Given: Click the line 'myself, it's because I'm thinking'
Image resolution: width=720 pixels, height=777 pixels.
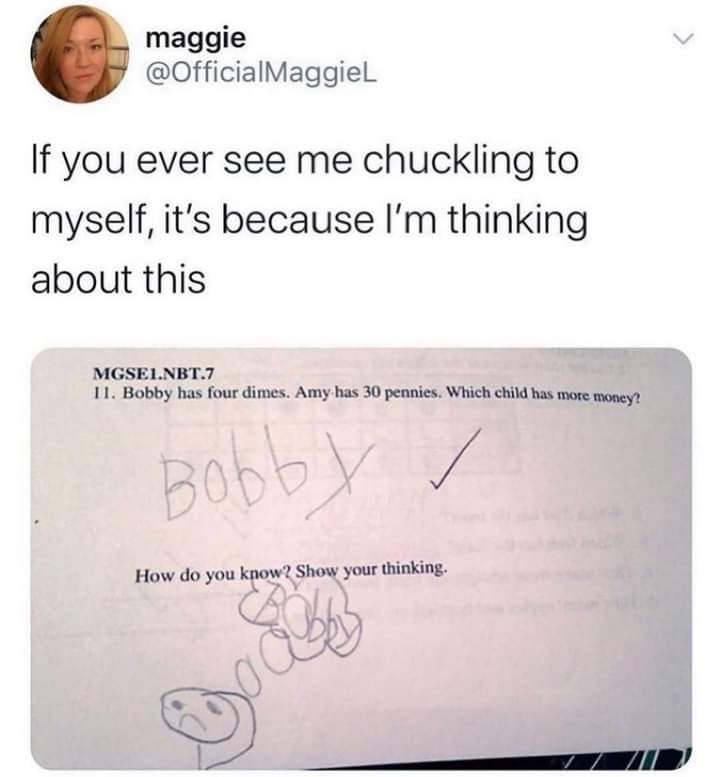Looking at the screenshot, I should (x=309, y=221).
